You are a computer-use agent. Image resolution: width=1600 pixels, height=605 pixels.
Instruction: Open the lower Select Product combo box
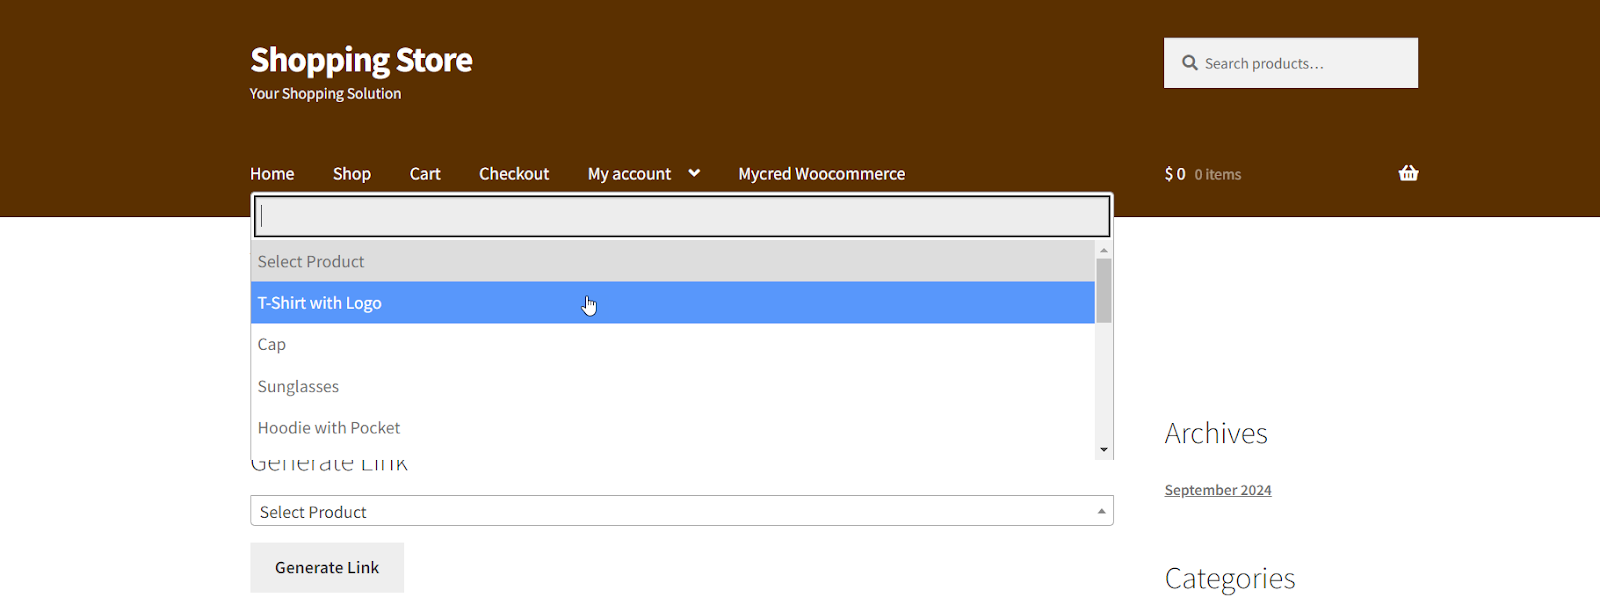[681, 511]
